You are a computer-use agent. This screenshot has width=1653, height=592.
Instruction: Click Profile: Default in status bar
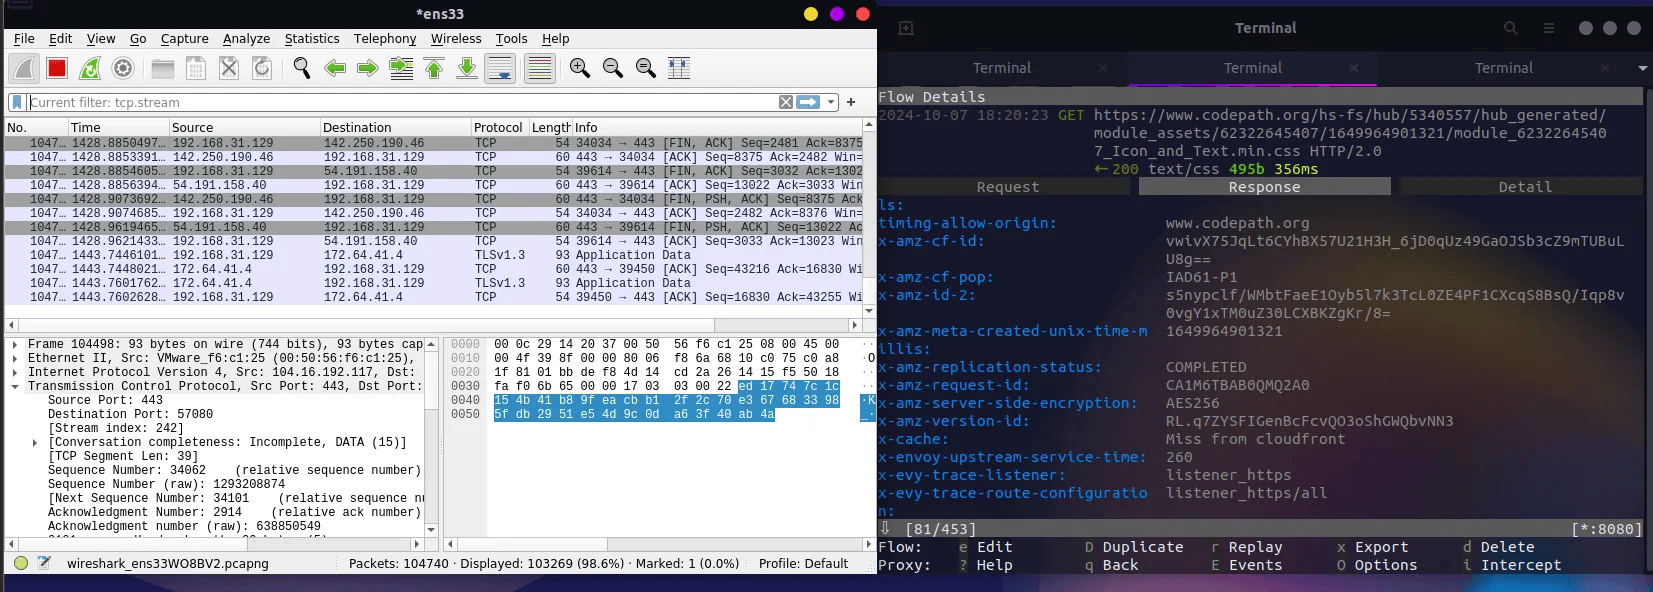click(803, 564)
